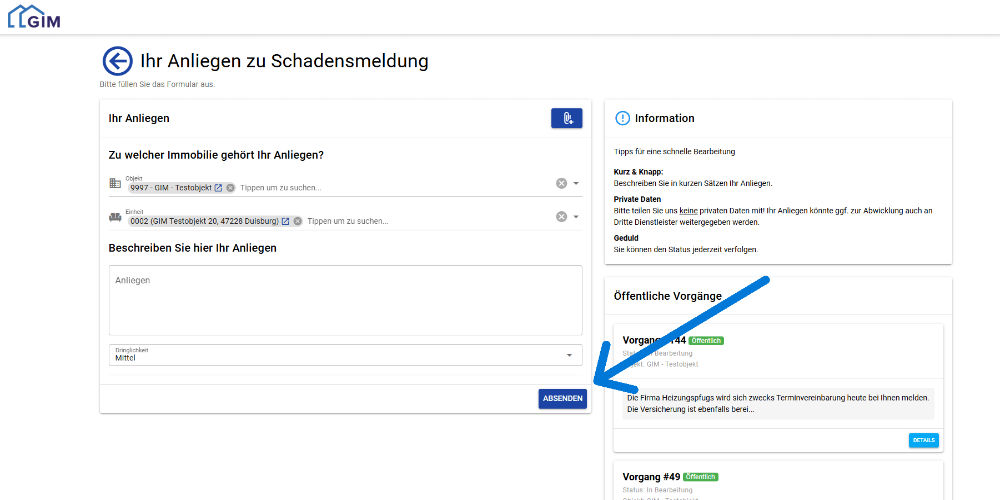Viewport: 1000px width, 500px height.
Task: Open Details of the first Vorgang card
Action: point(923,440)
